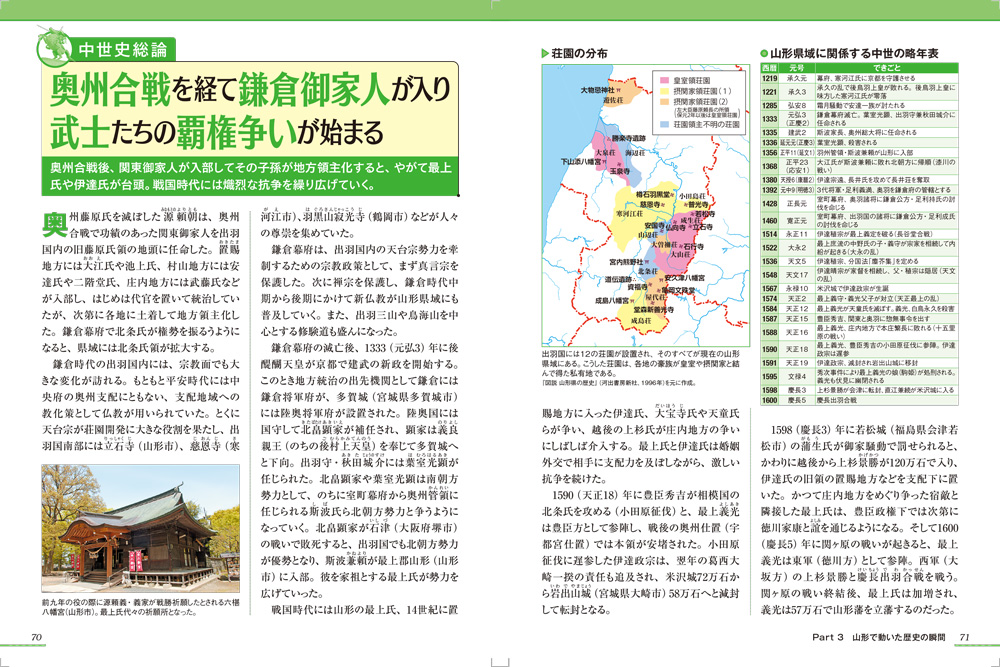Click the green circle bullet before 山形県域に関係する
The image size is (1000, 667).
765,54
